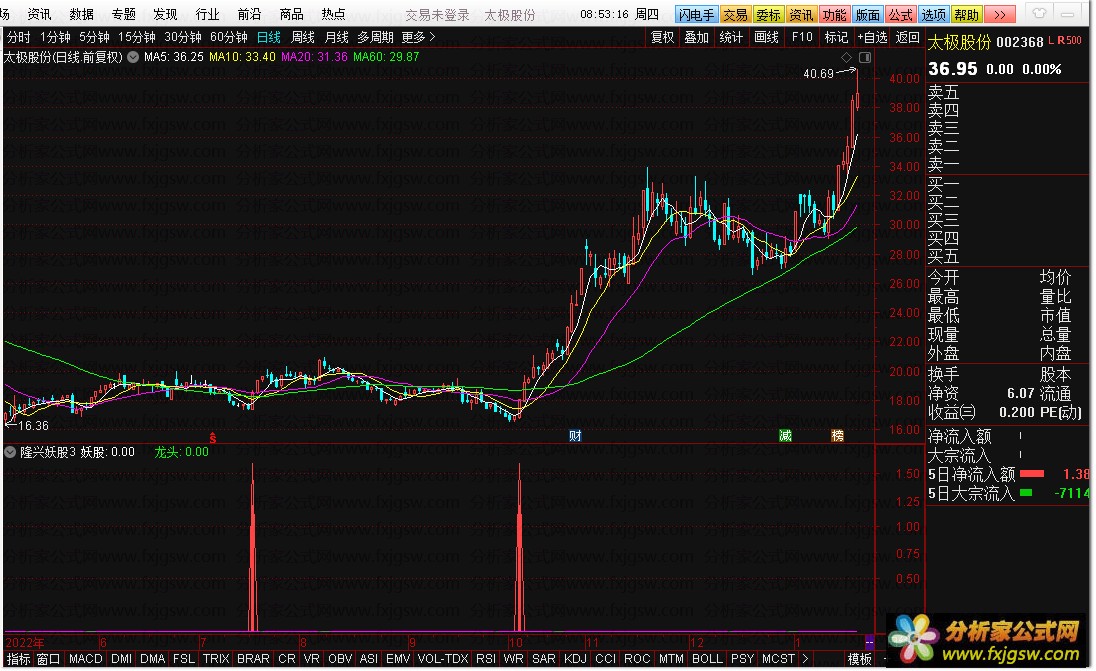
Task: Expand 更多 period options
Action: tap(419, 37)
